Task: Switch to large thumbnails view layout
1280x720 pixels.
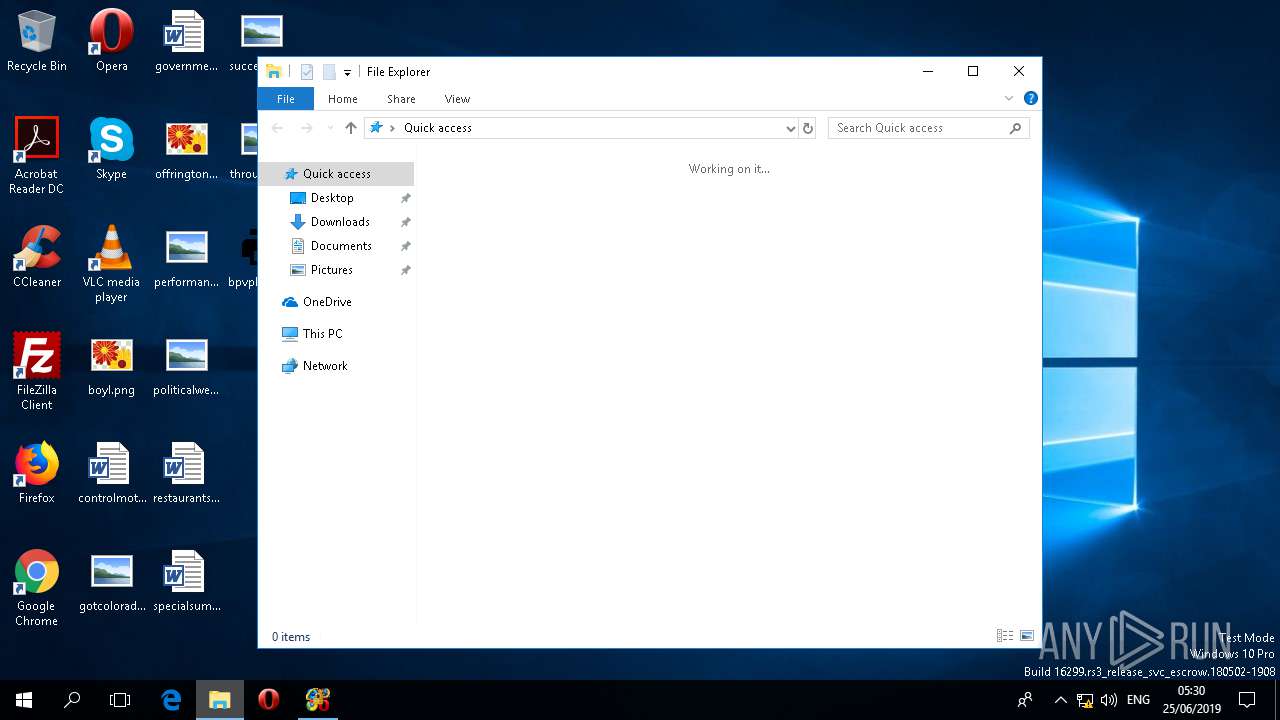Action: coord(1026,636)
